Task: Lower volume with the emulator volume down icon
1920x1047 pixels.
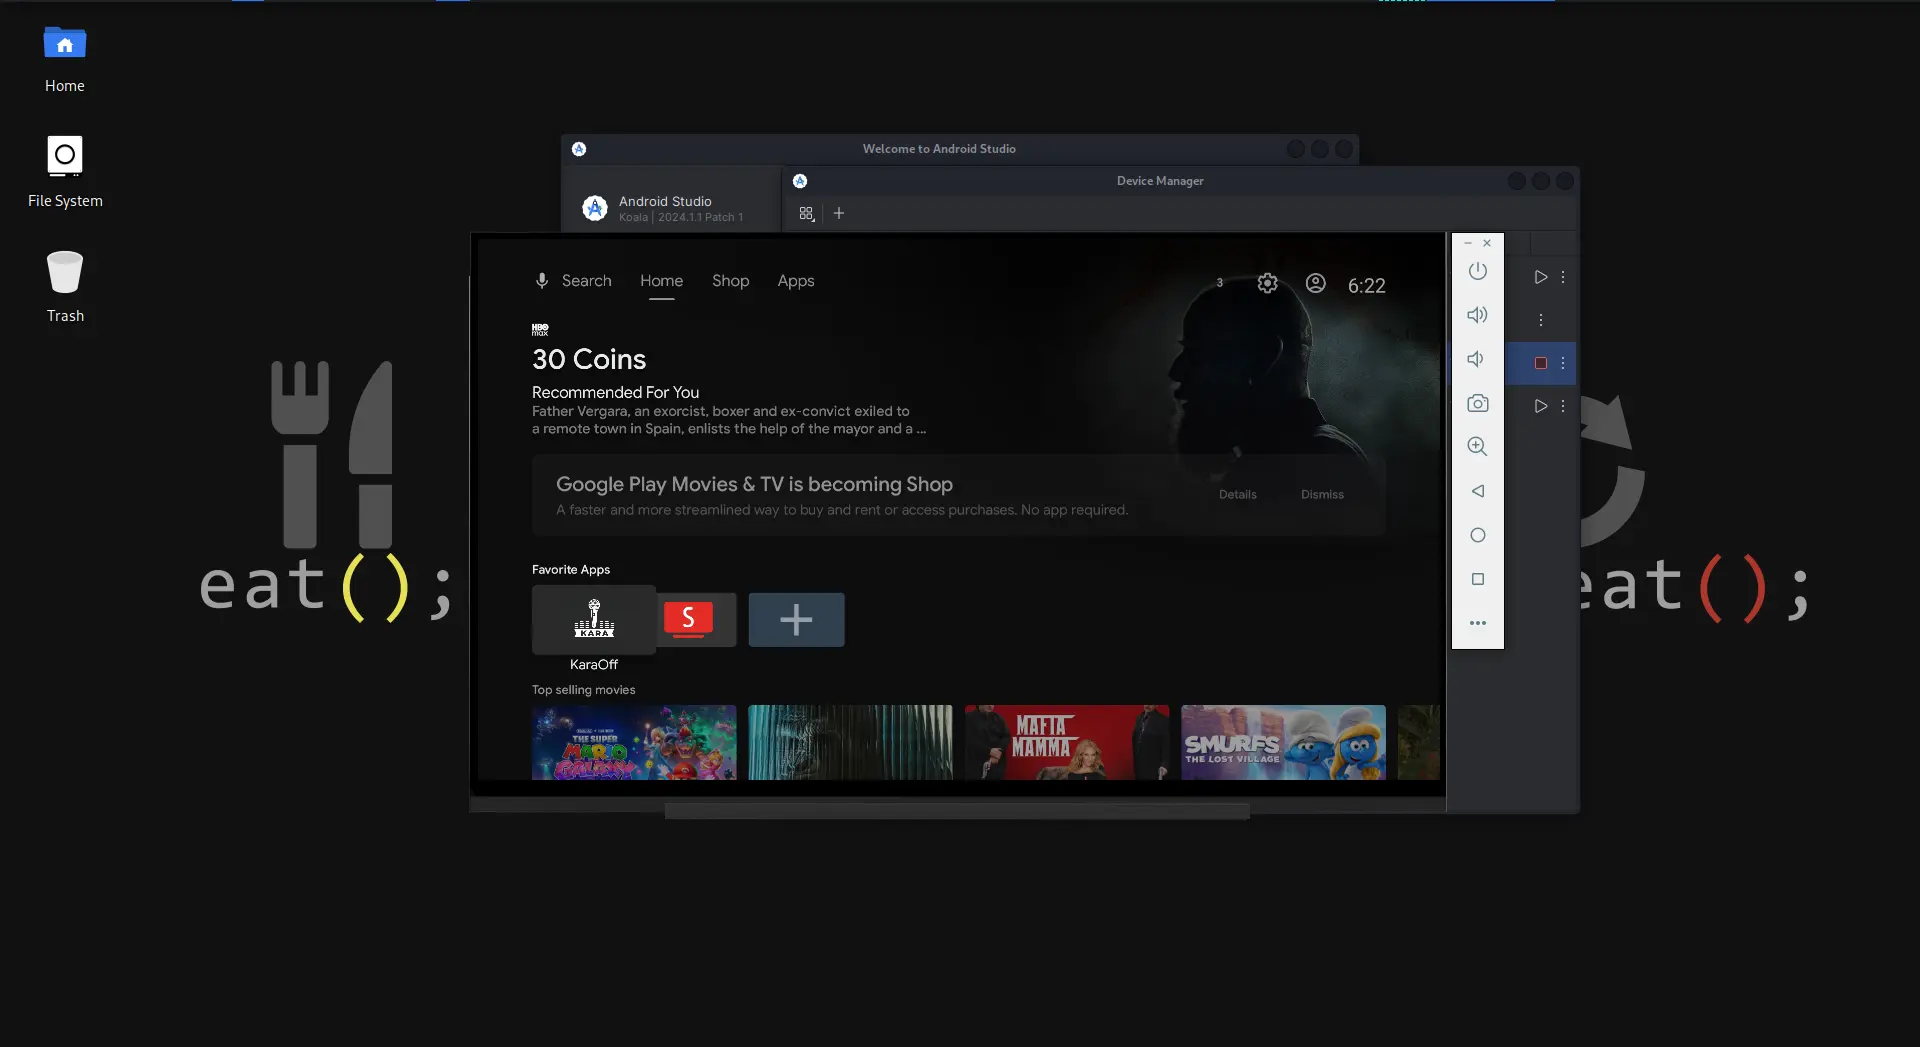Action: point(1476,359)
